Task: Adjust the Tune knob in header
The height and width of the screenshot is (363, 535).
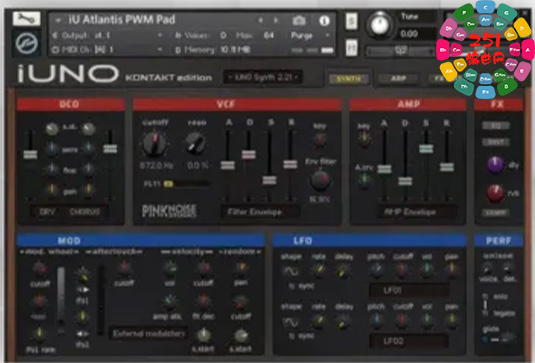Action: click(x=380, y=25)
